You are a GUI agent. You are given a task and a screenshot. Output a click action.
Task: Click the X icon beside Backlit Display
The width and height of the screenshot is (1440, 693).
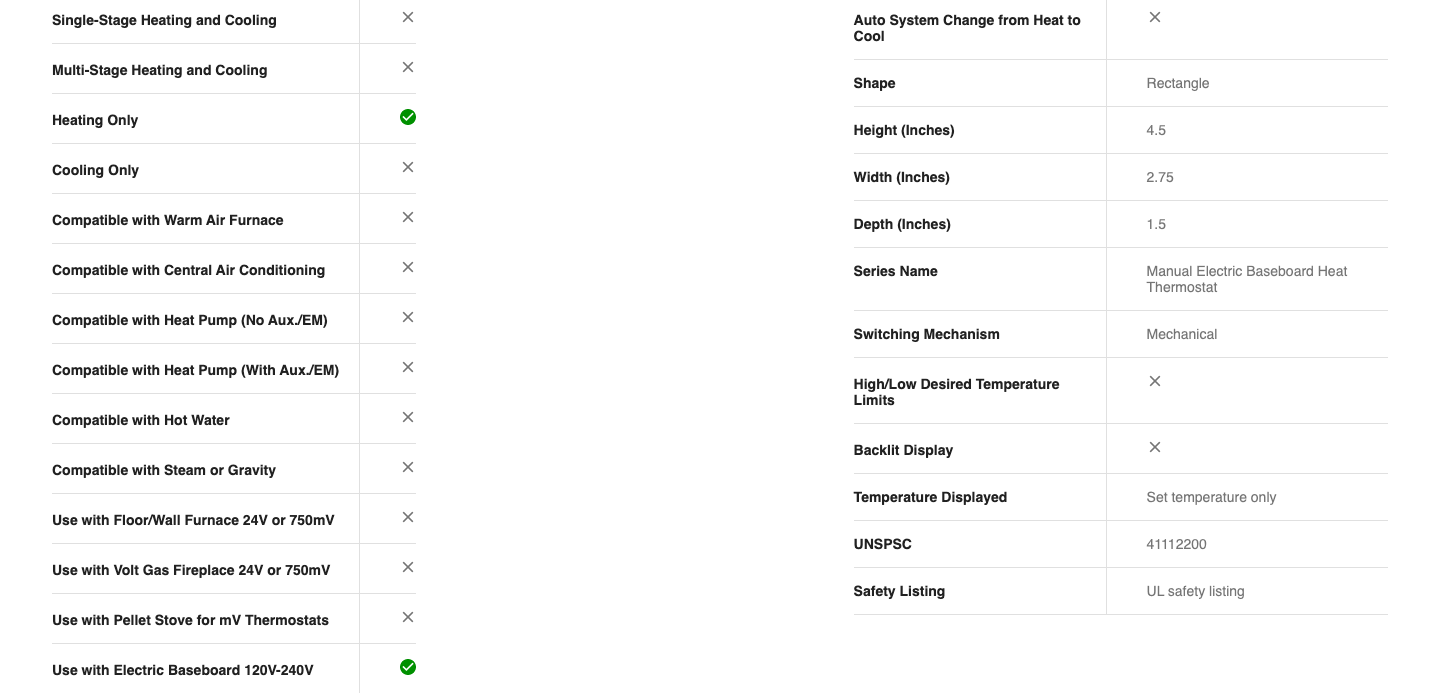pyautogui.click(x=1155, y=447)
